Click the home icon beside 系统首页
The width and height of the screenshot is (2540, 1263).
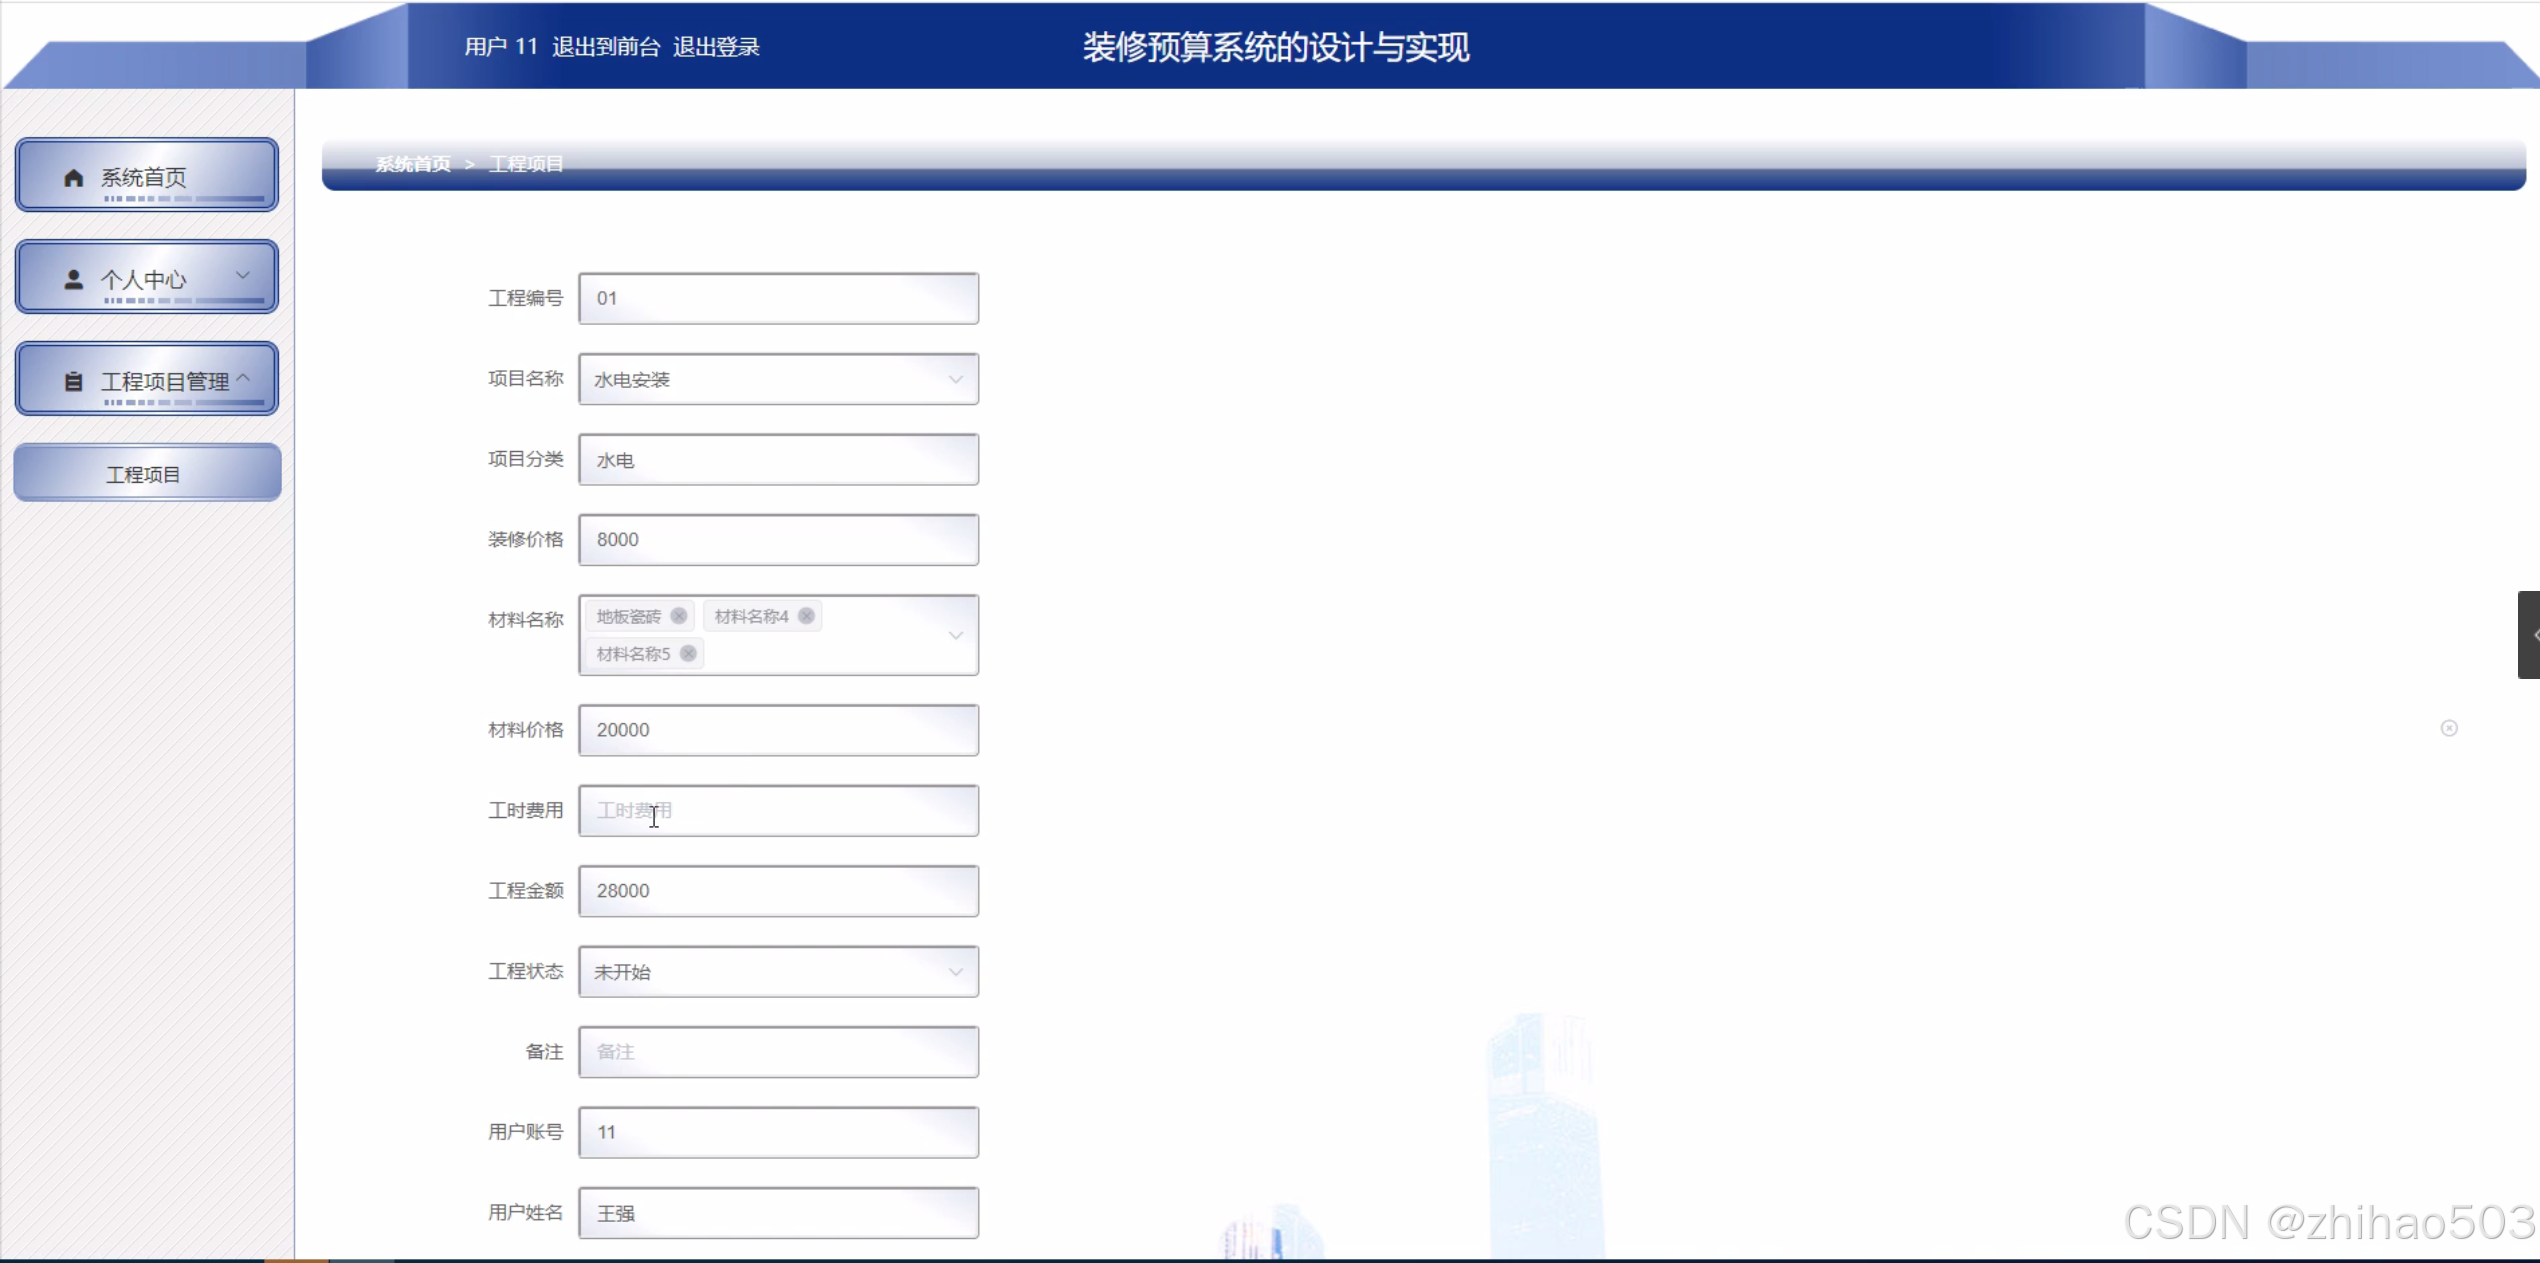pyautogui.click(x=73, y=178)
